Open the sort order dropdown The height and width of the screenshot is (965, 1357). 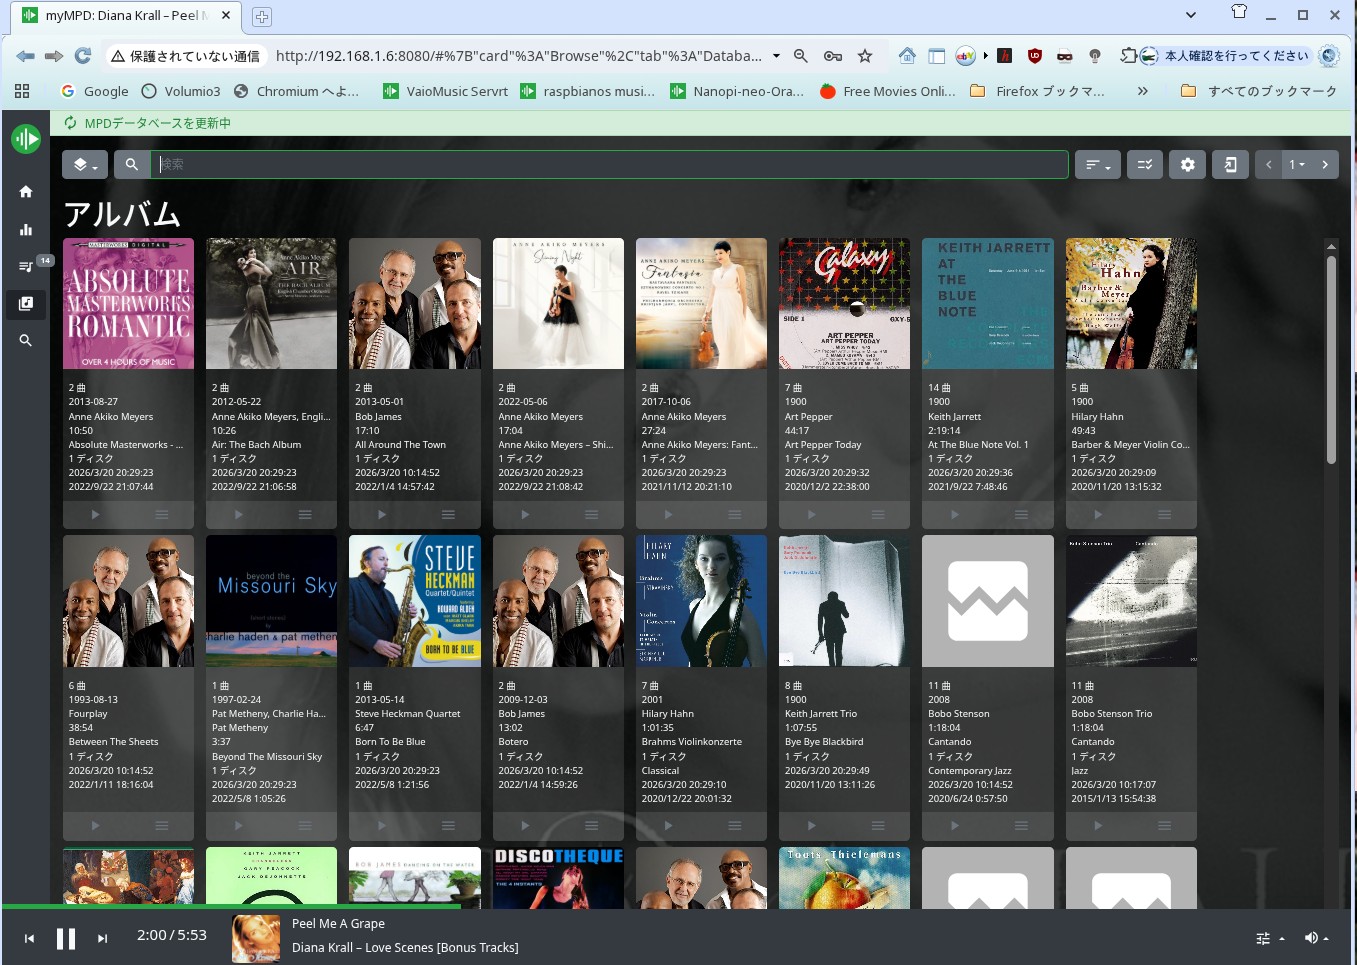click(1097, 165)
